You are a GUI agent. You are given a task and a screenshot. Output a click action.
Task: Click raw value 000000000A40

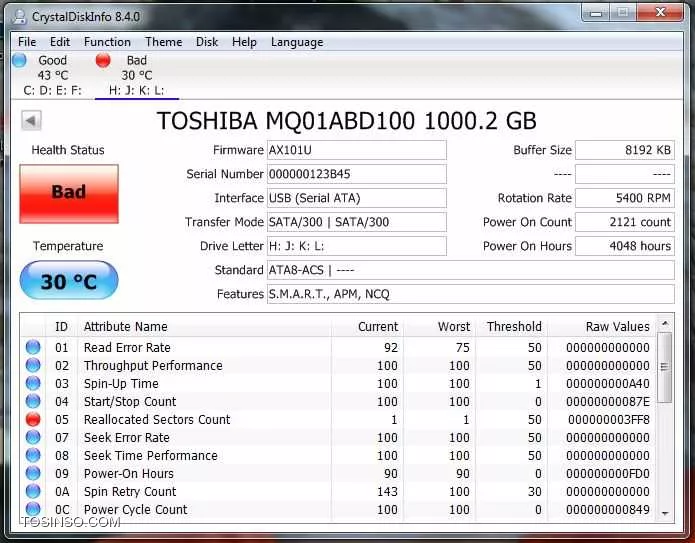pos(608,384)
